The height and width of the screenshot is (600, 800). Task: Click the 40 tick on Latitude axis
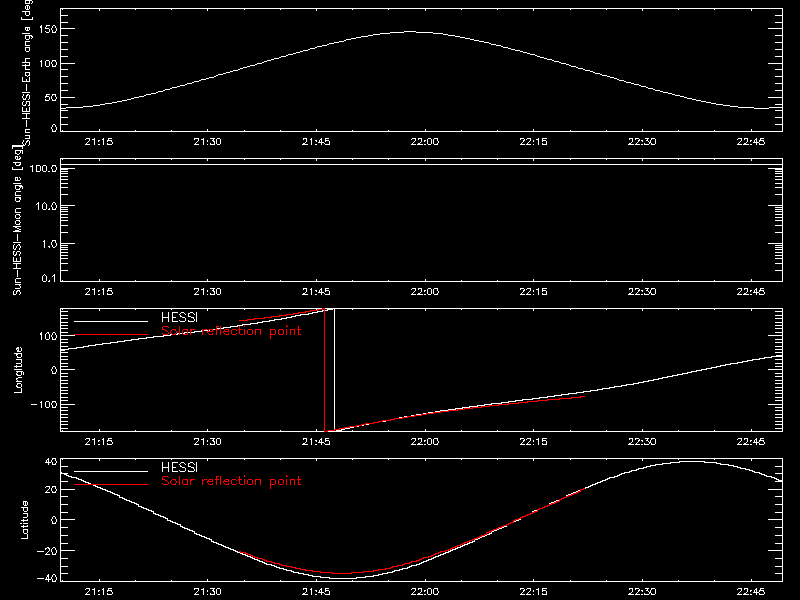pos(51,462)
